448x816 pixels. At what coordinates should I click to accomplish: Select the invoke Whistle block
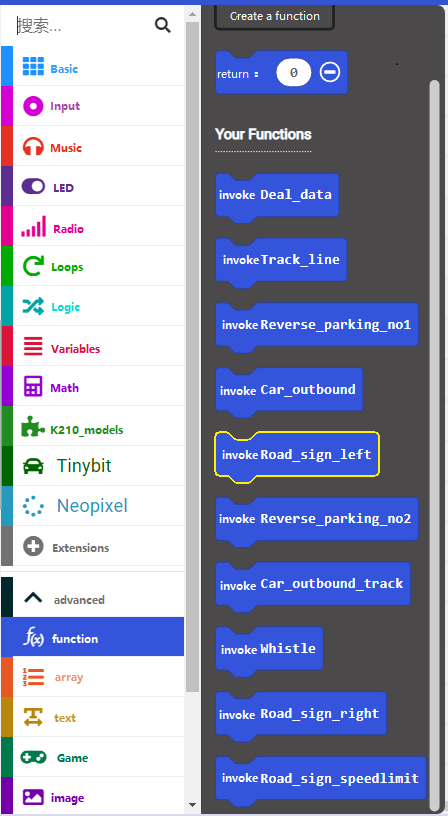pyautogui.click(x=269, y=648)
